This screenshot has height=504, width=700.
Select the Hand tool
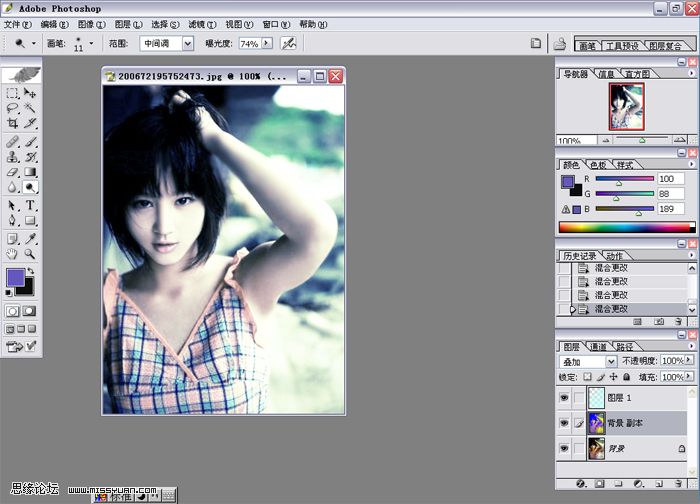coord(12,254)
